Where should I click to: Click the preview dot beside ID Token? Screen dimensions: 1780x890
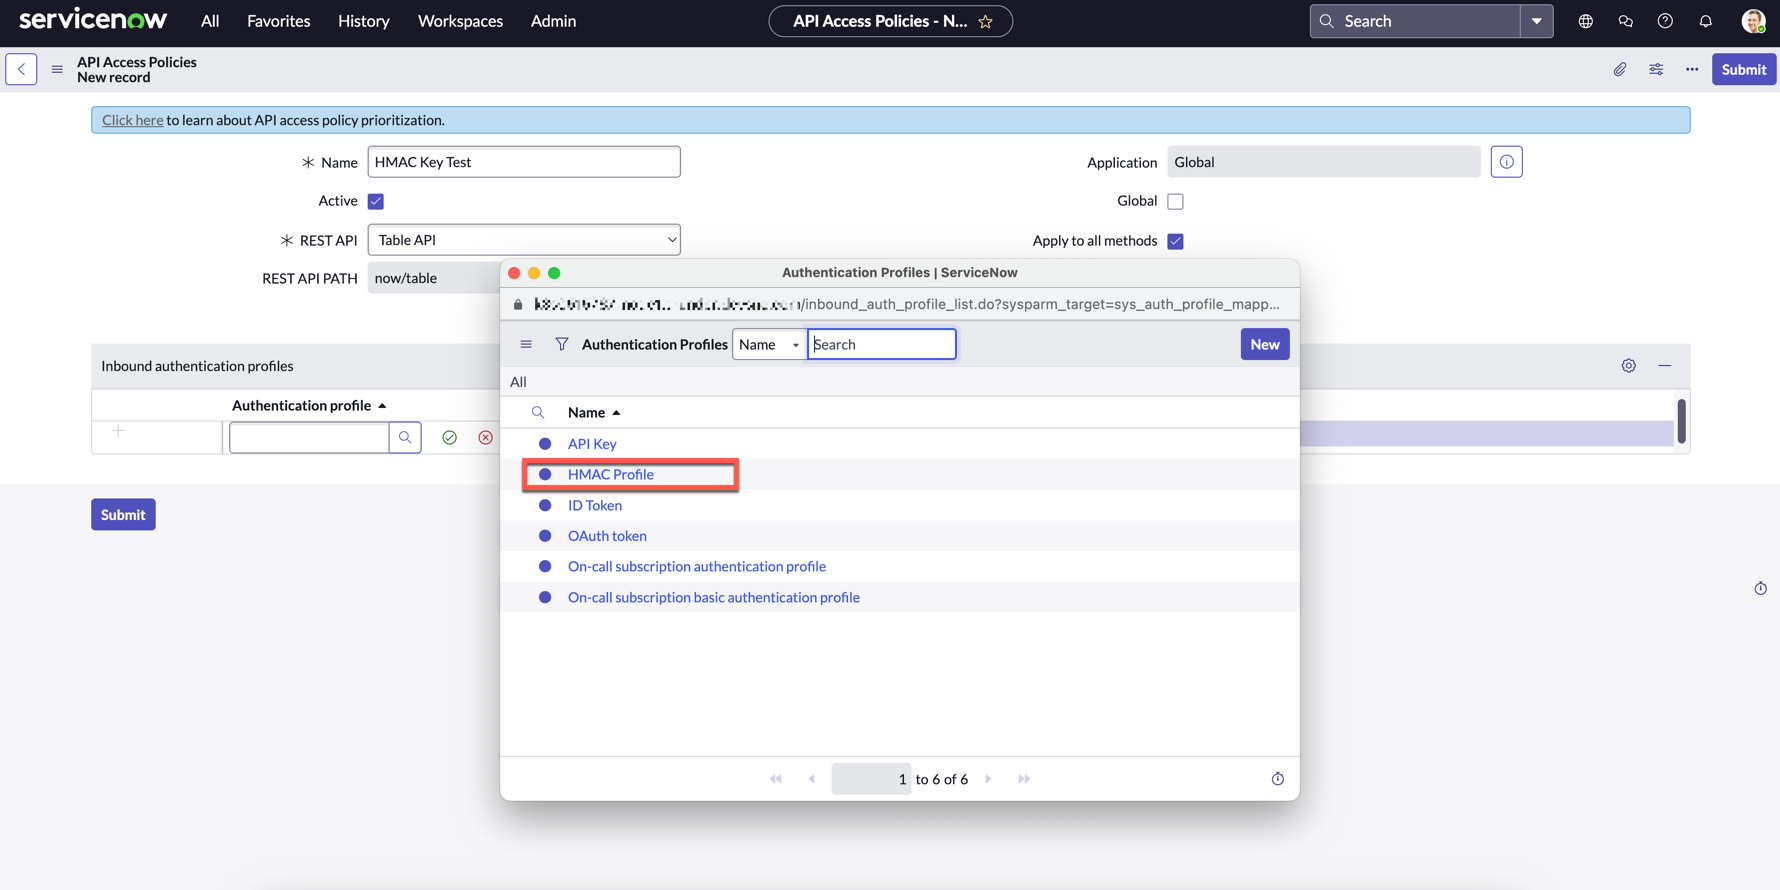545,505
